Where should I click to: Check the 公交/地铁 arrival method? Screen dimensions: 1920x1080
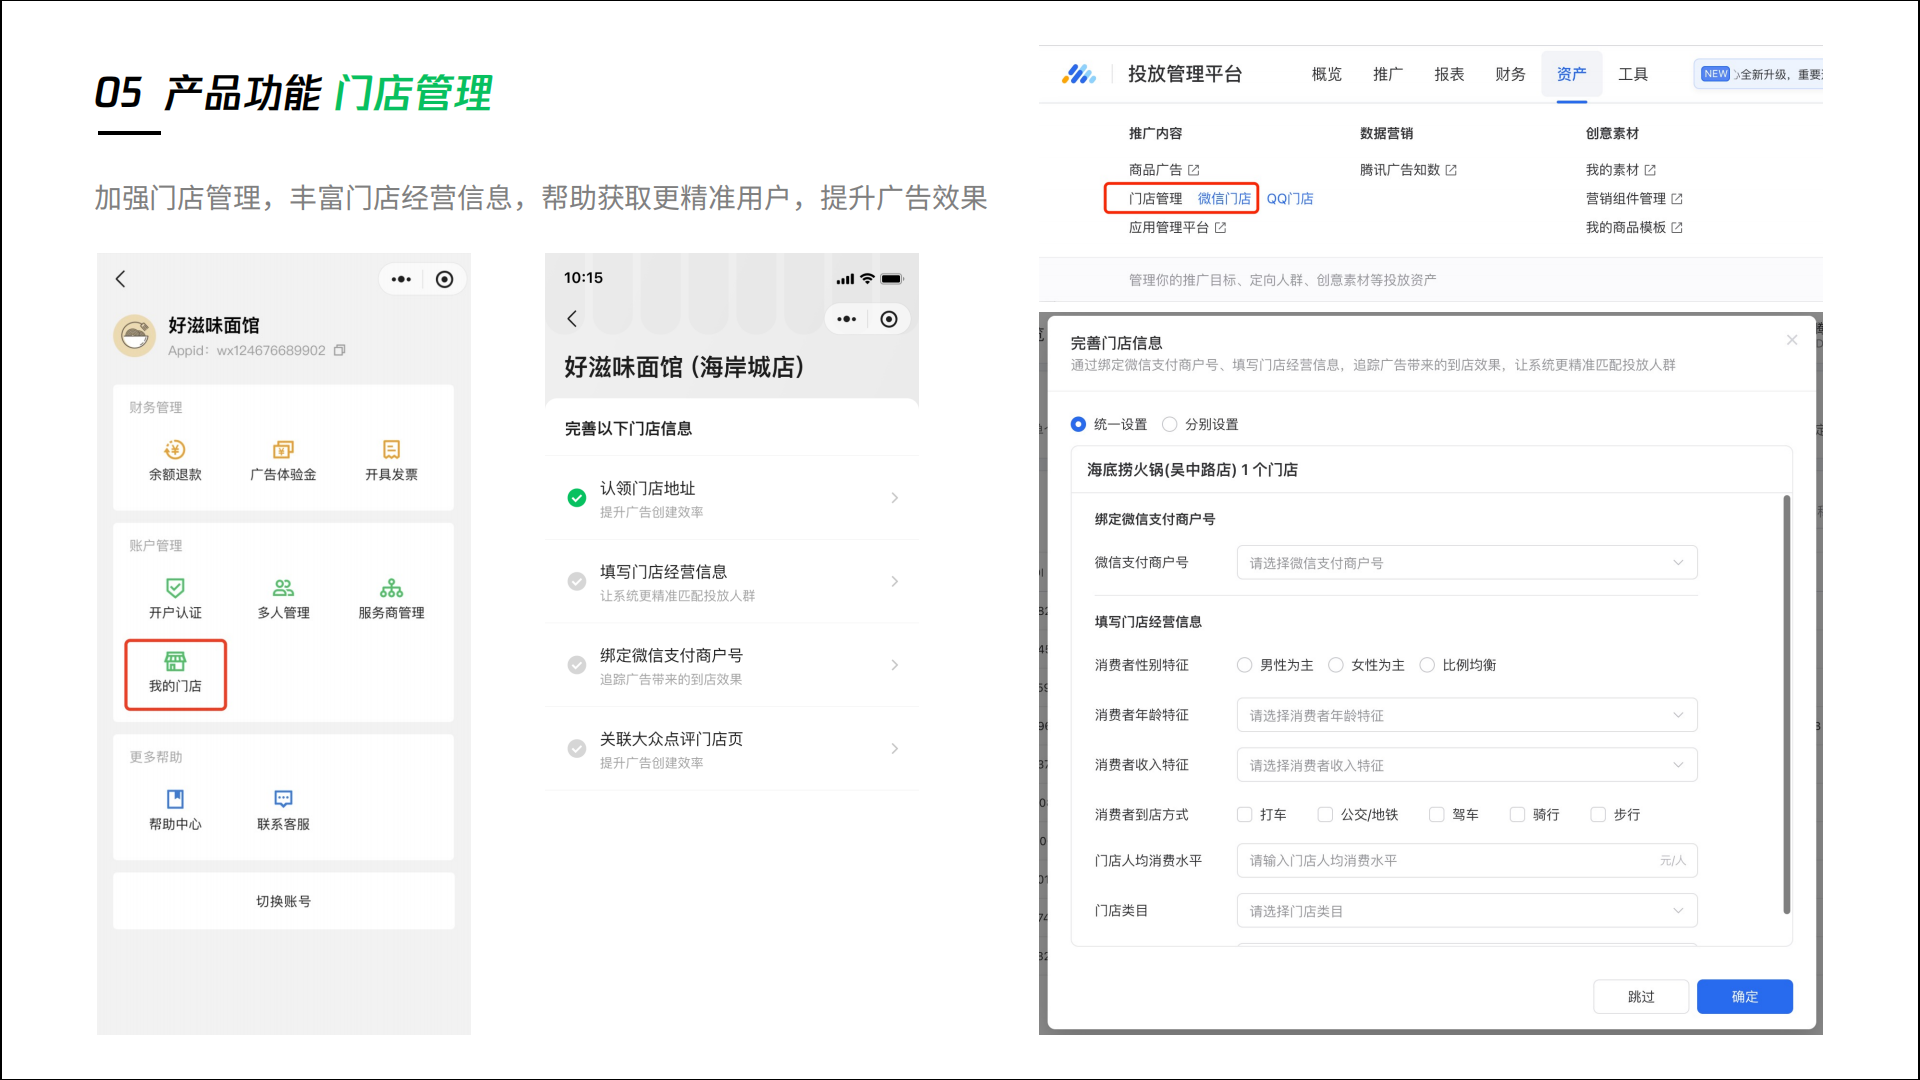(1325, 815)
